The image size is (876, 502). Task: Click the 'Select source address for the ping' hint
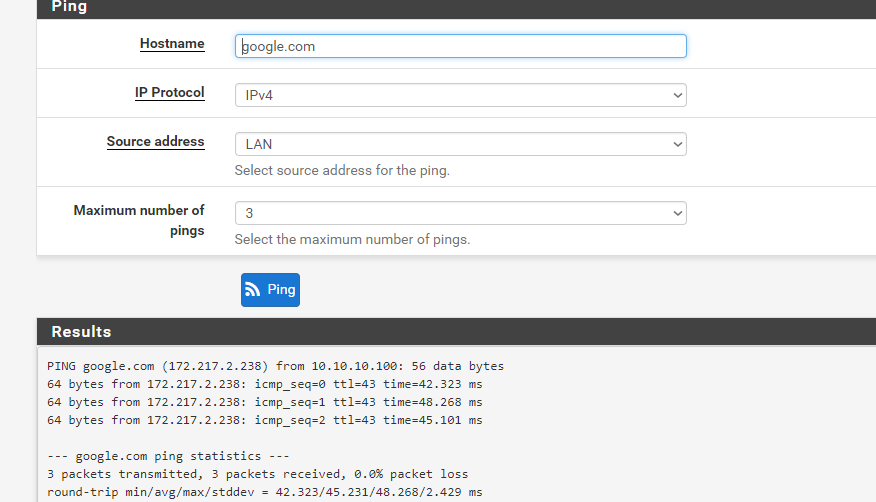click(342, 170)
